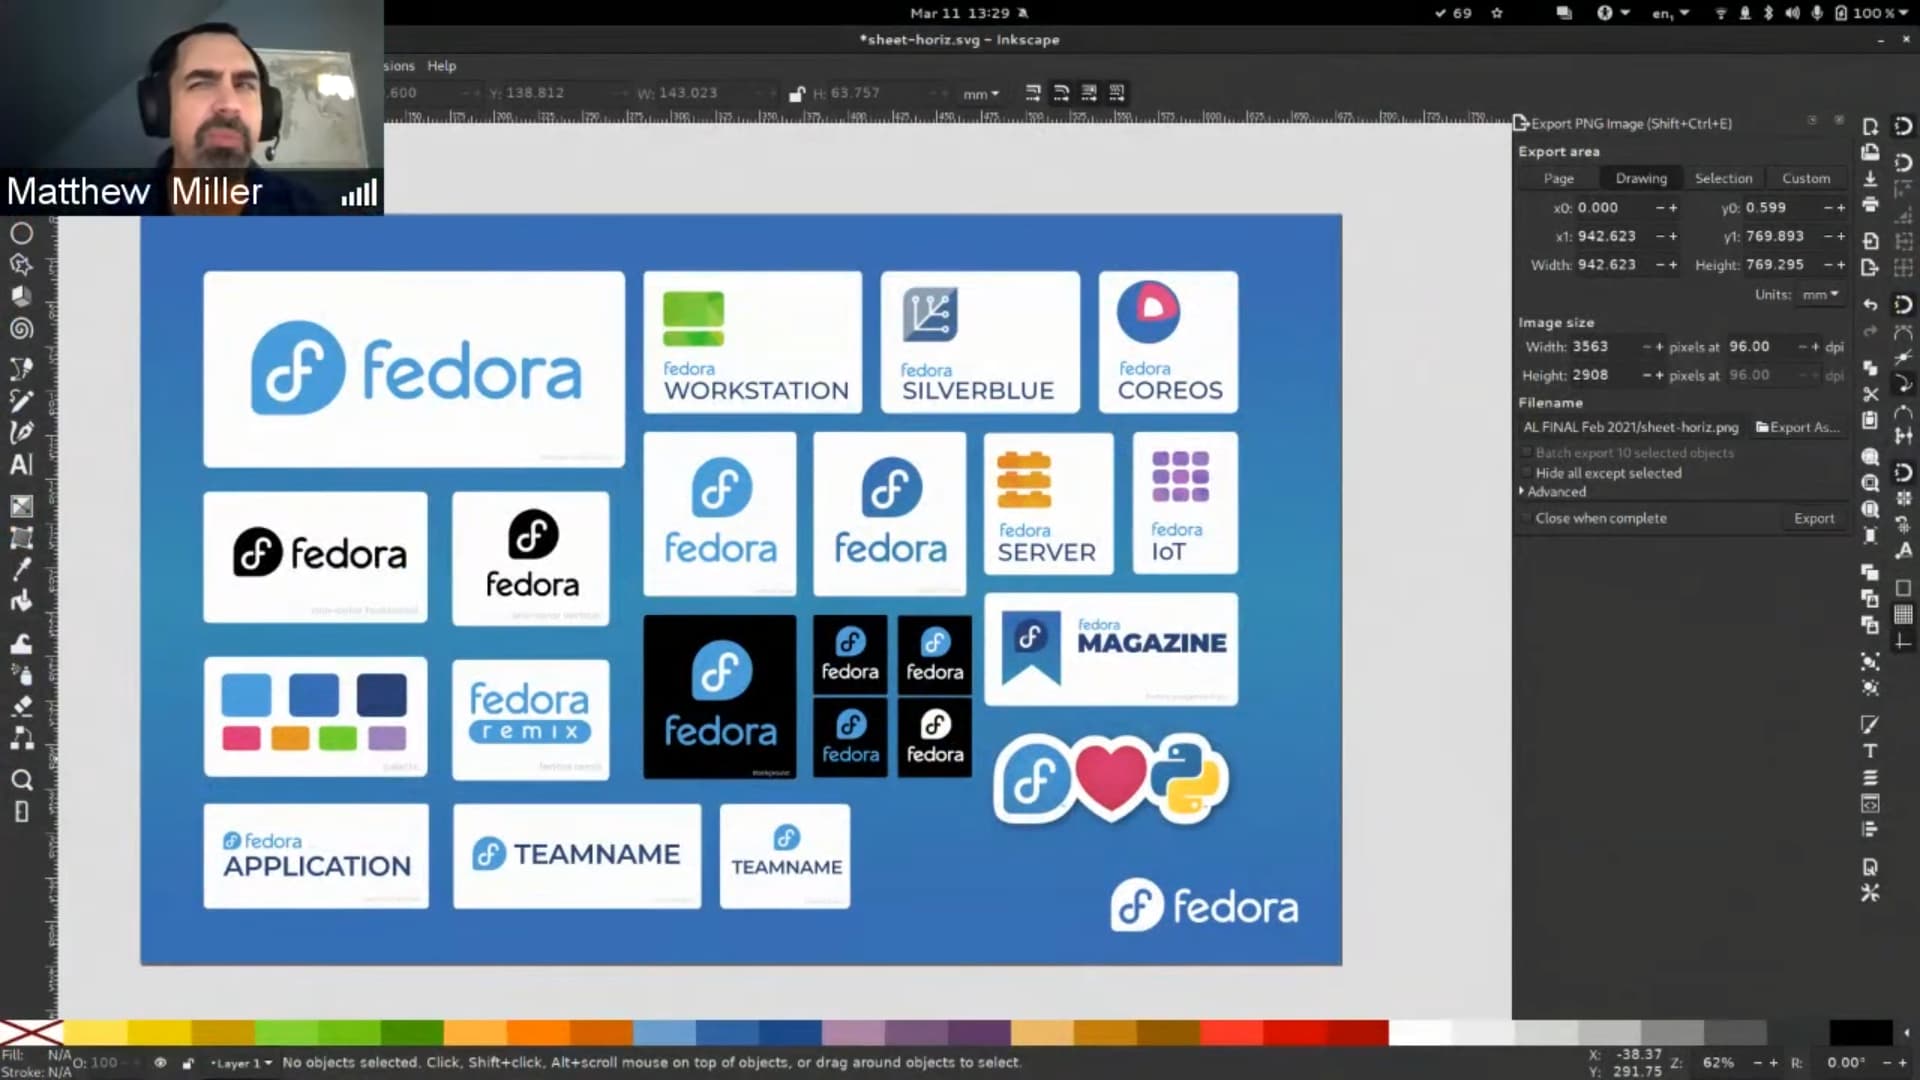
Task: Toggle Layer 1 visibility eye icon
Action: coord(160,1063)
